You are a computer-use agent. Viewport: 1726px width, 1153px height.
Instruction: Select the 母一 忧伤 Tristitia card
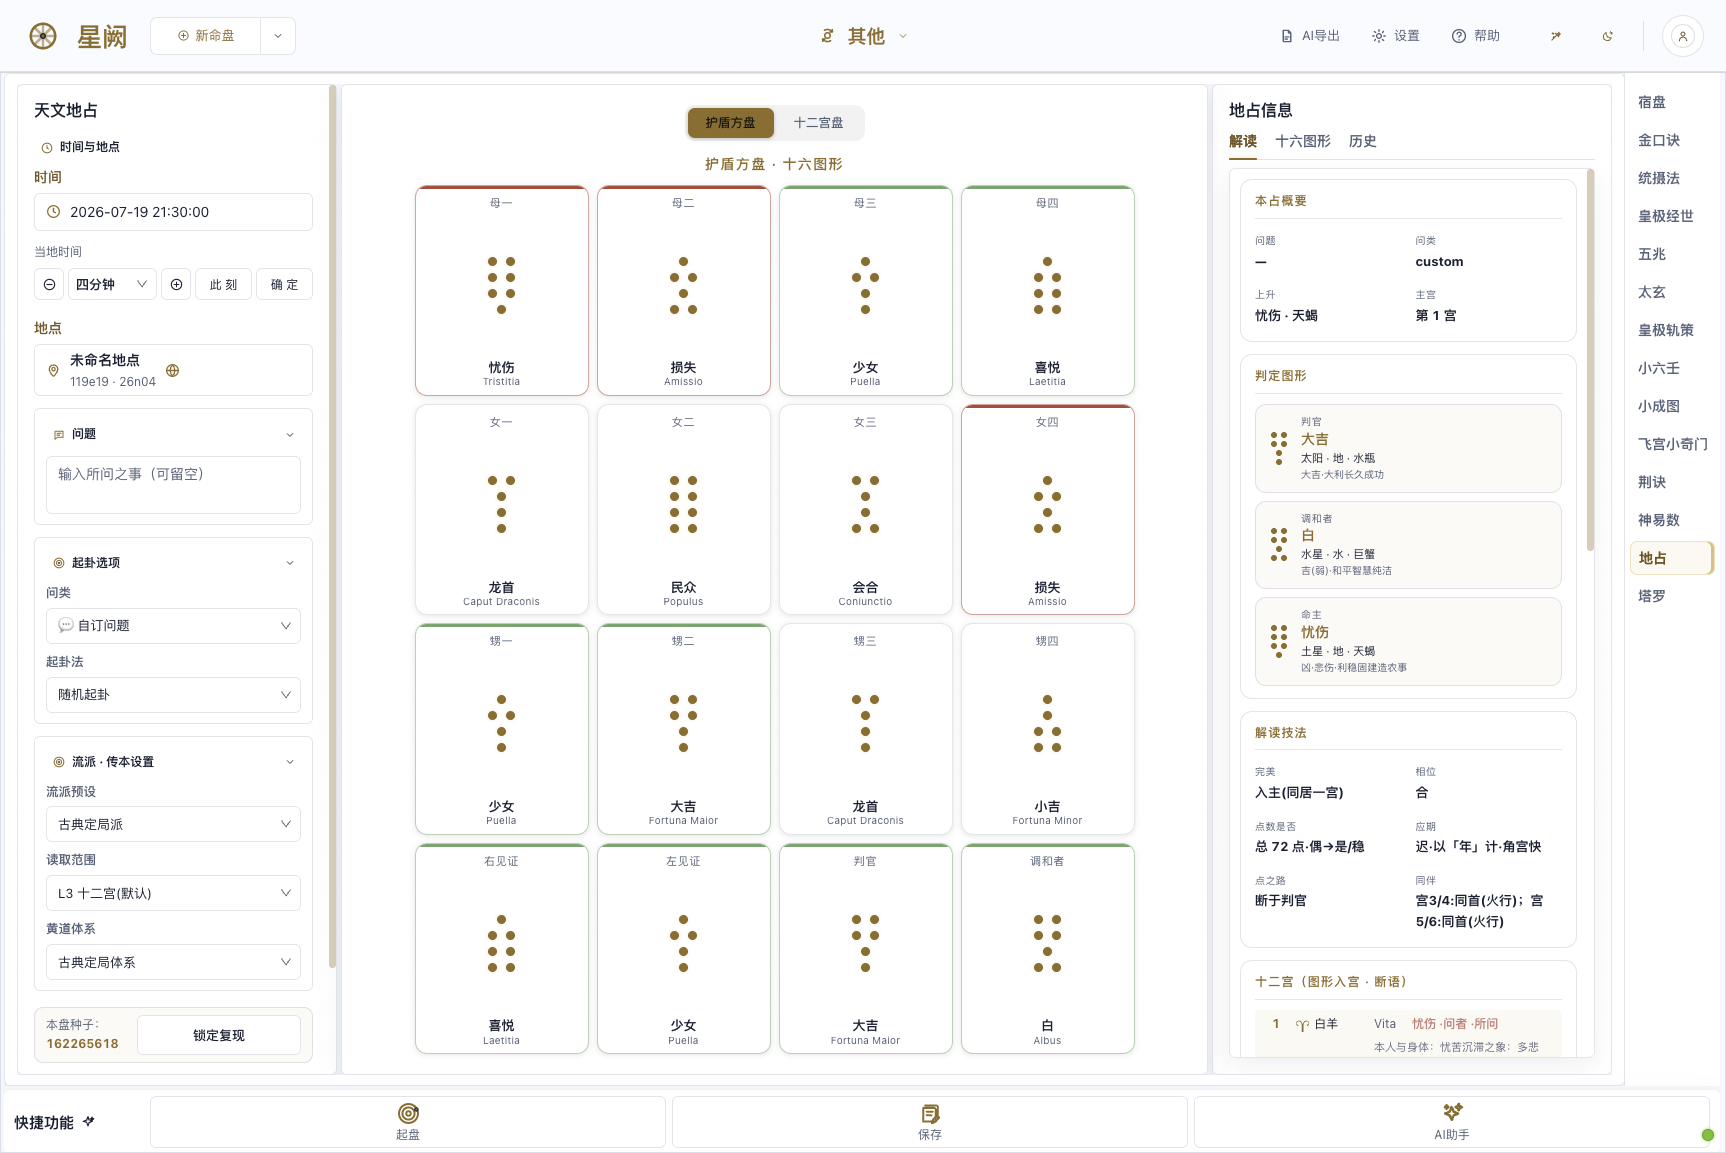click(x=502, y=290)
